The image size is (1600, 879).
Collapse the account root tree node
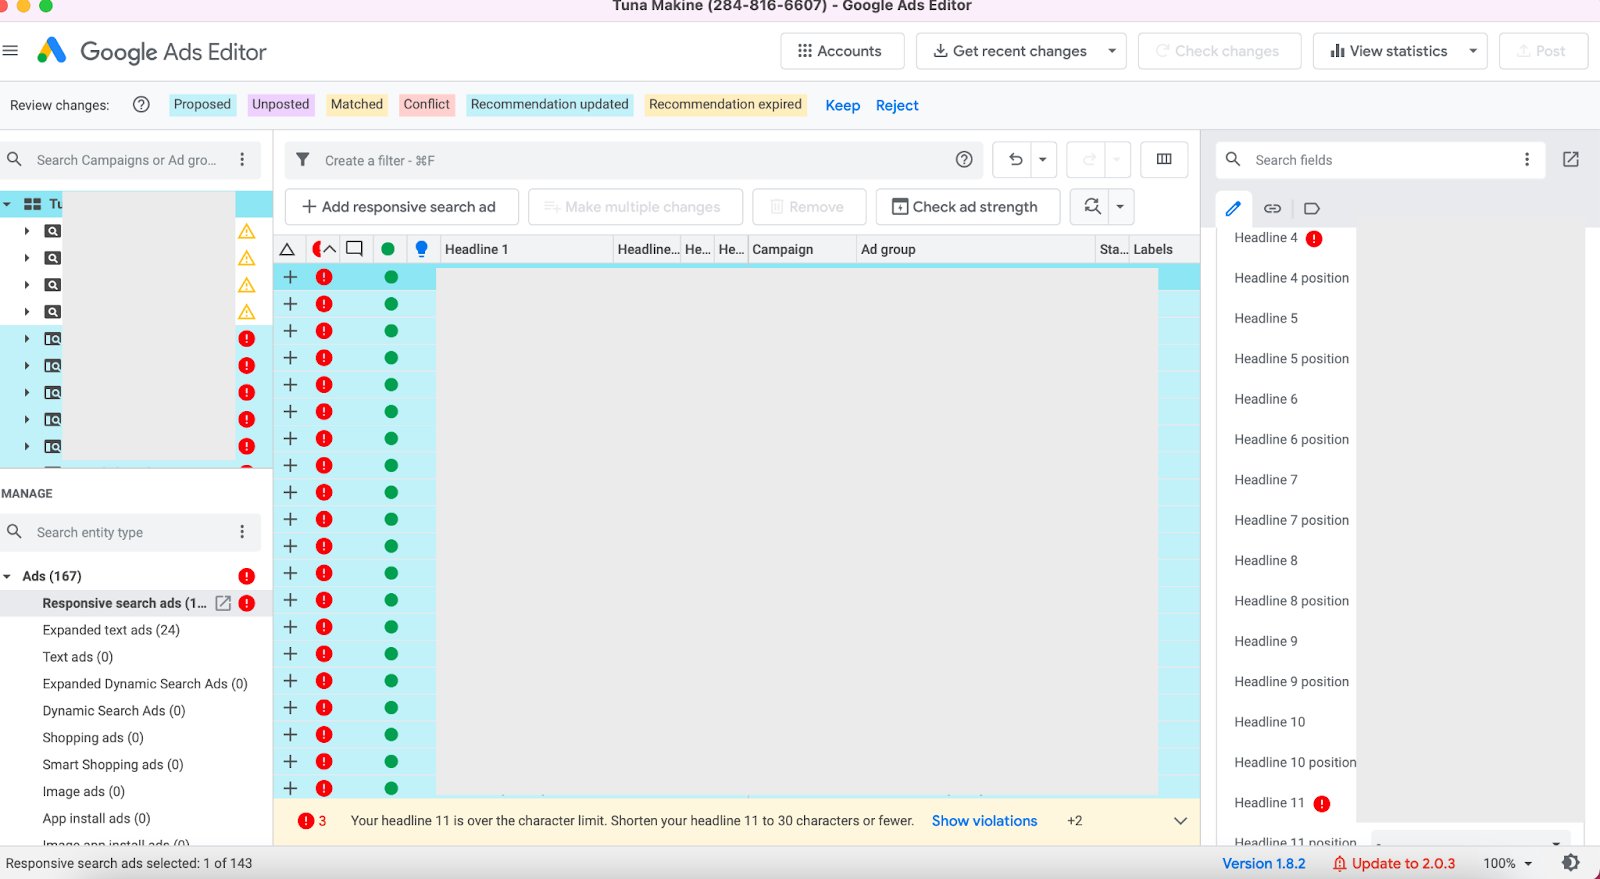pos(7,204)
